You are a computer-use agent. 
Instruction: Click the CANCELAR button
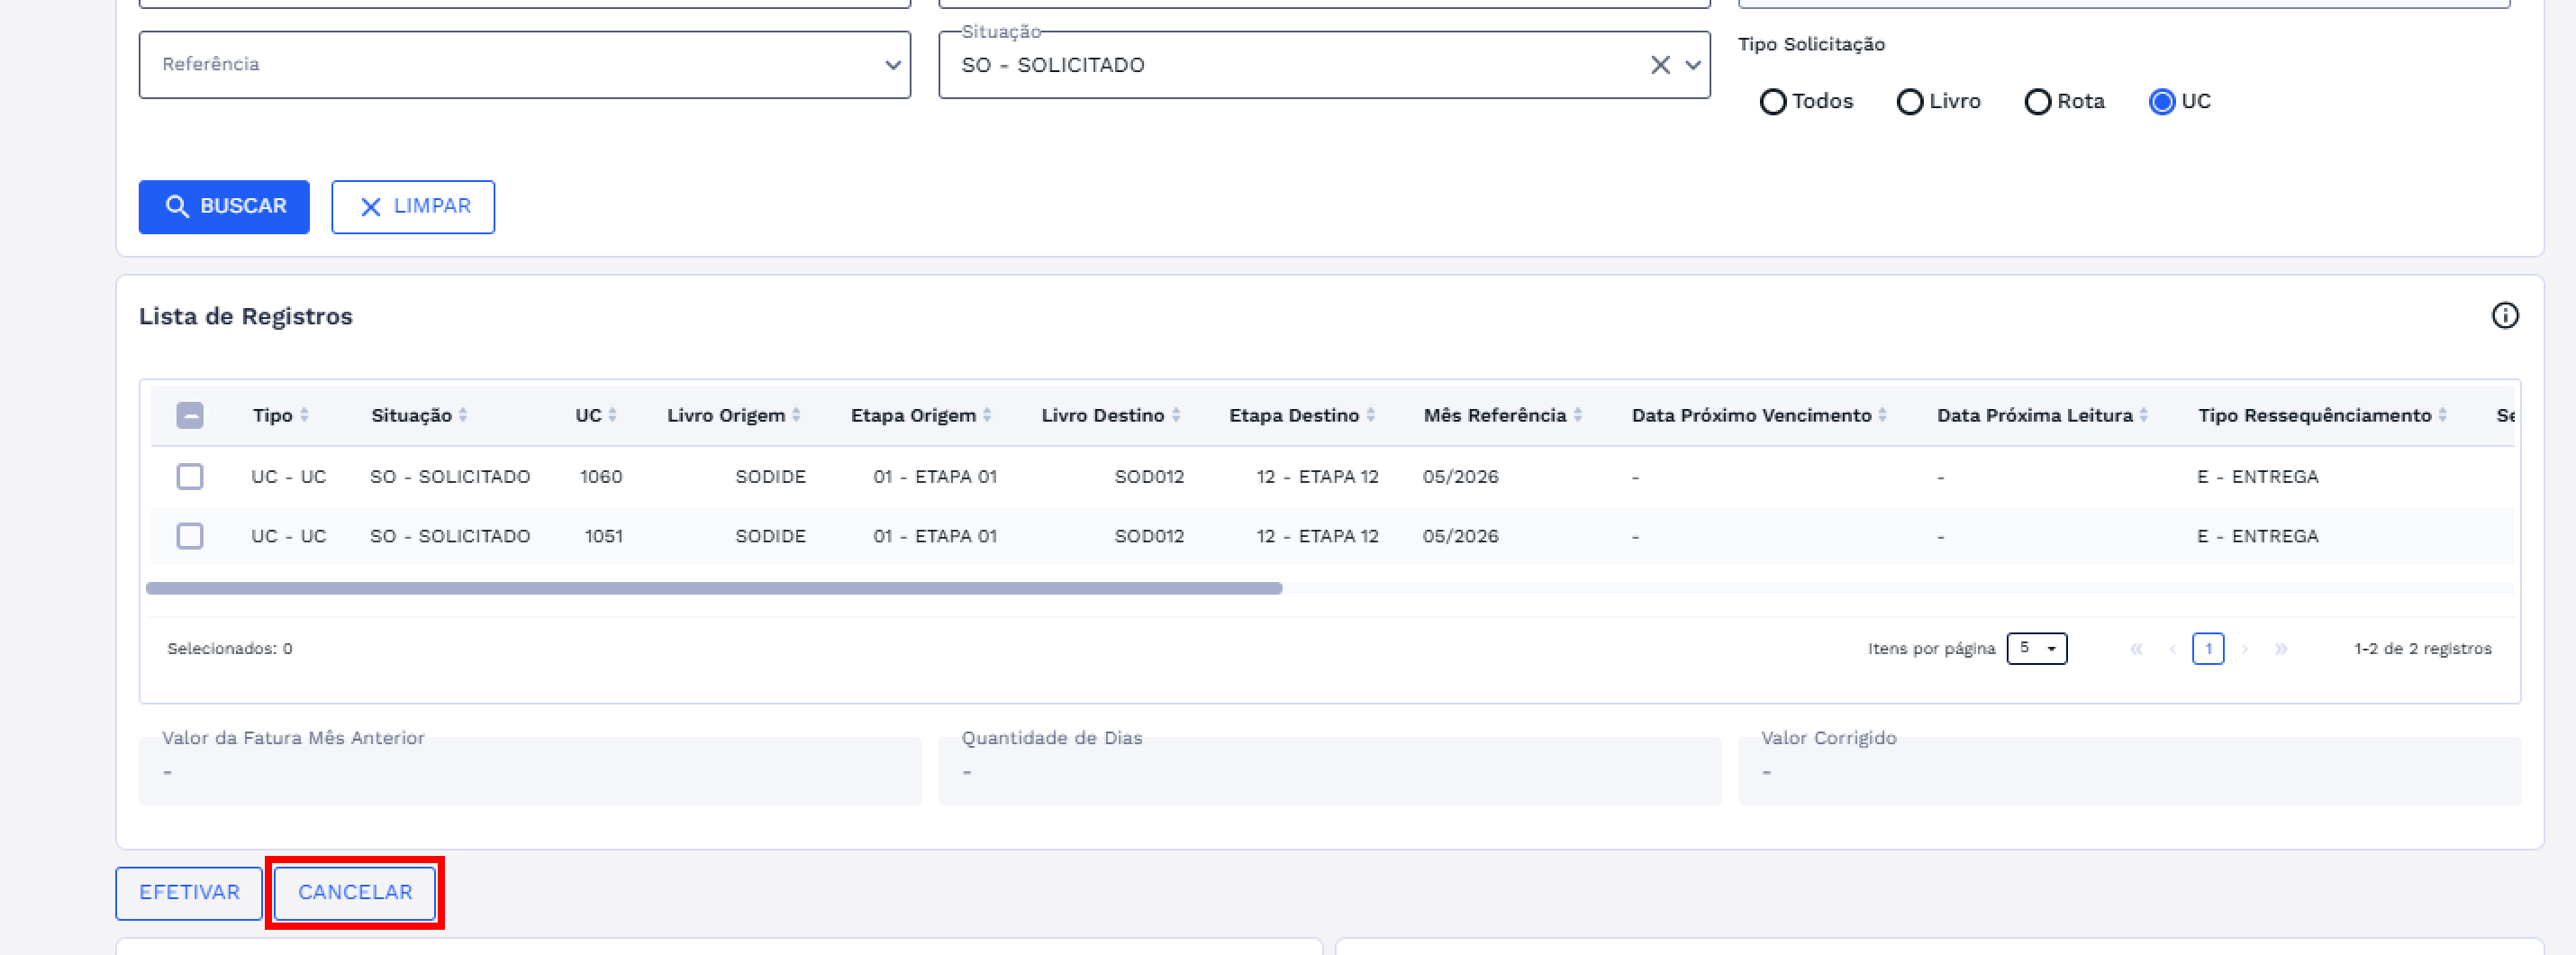[355, 893]
